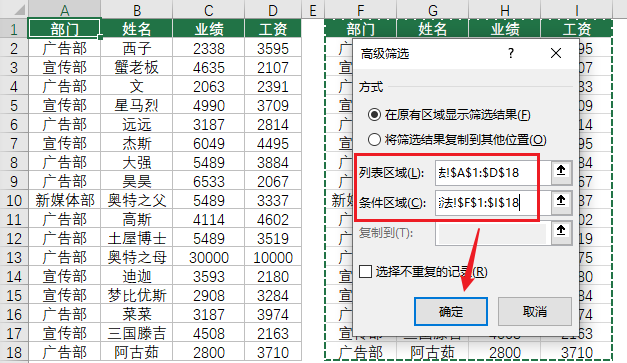Open help with the ? icon in 高级筛选
The height and width of the screenshot is (363, 627).
[511, 53]
